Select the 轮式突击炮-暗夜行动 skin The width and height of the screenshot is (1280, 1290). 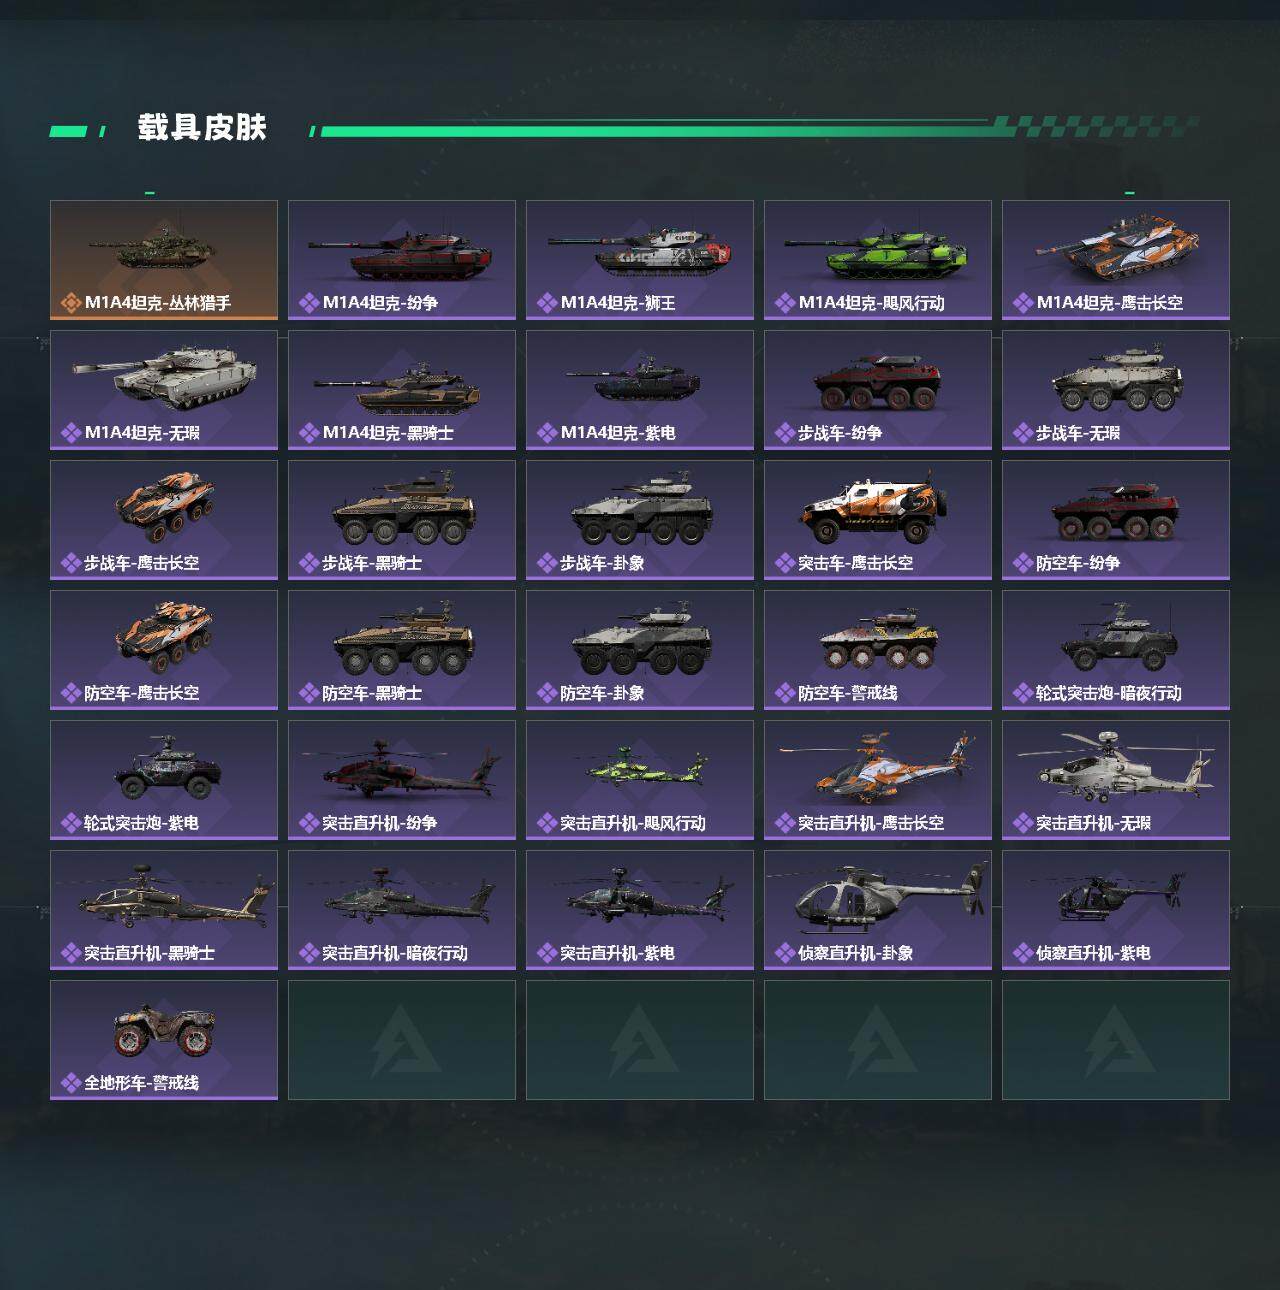(x=1116, y=650)
